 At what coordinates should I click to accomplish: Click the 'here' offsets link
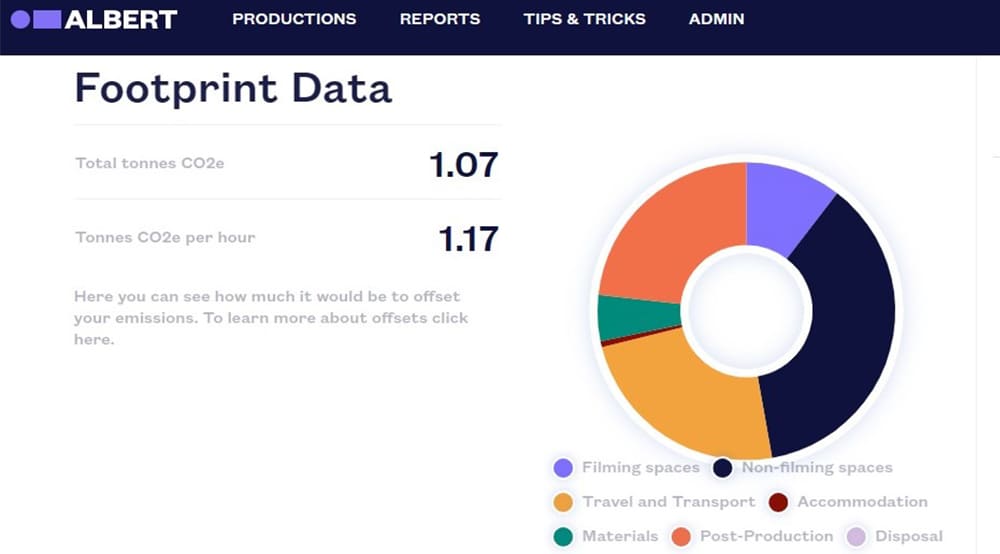point(94,340)
